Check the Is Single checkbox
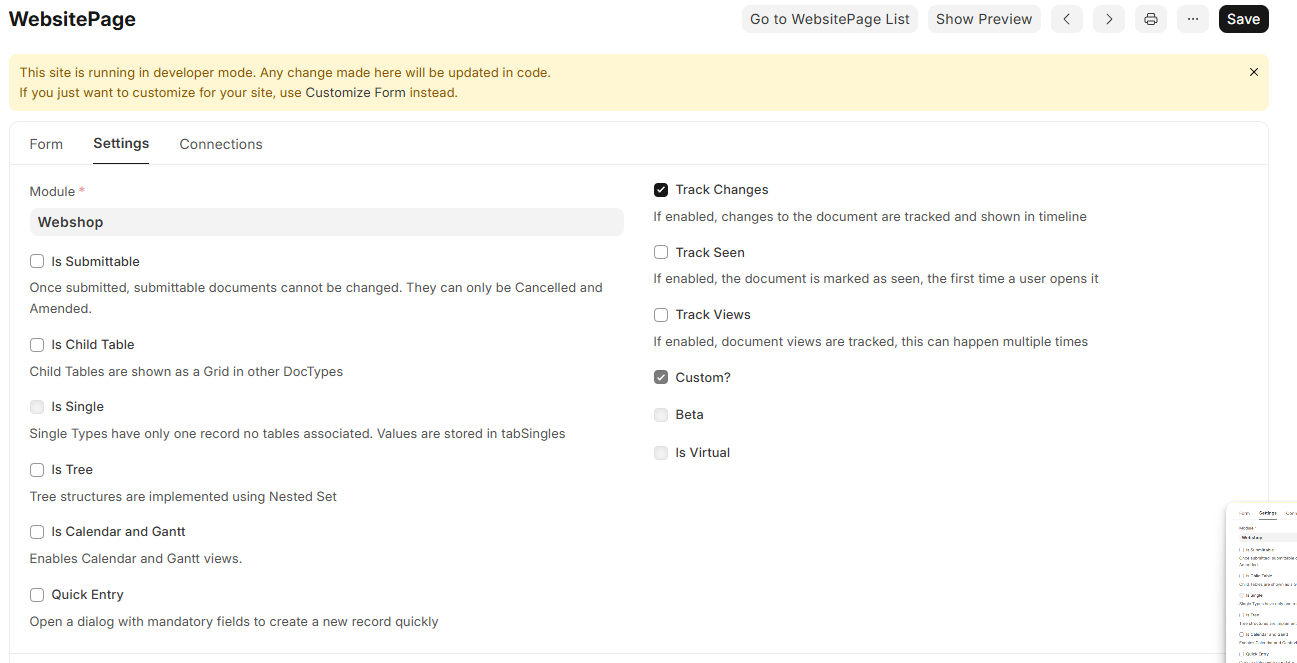The image size is (1297, 663). pos(37,407)
